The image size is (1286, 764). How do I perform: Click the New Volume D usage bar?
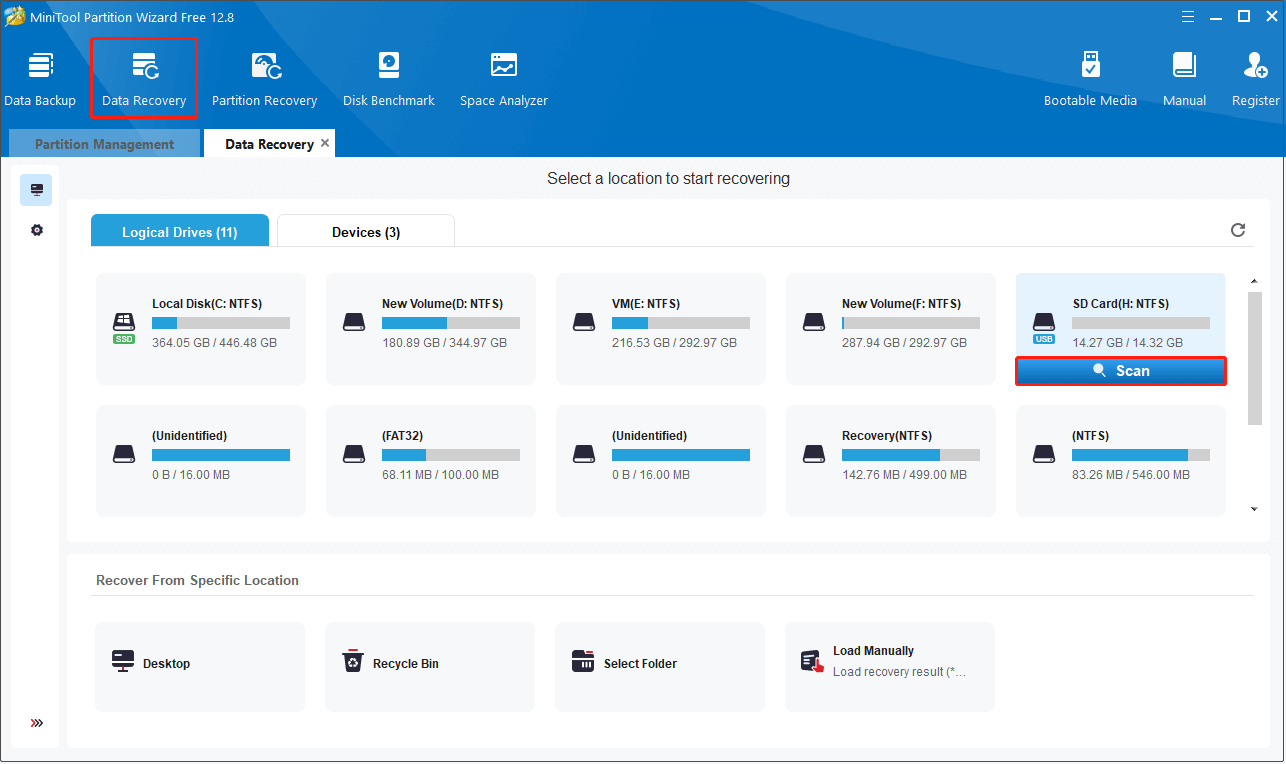click(x=451, y=323)
